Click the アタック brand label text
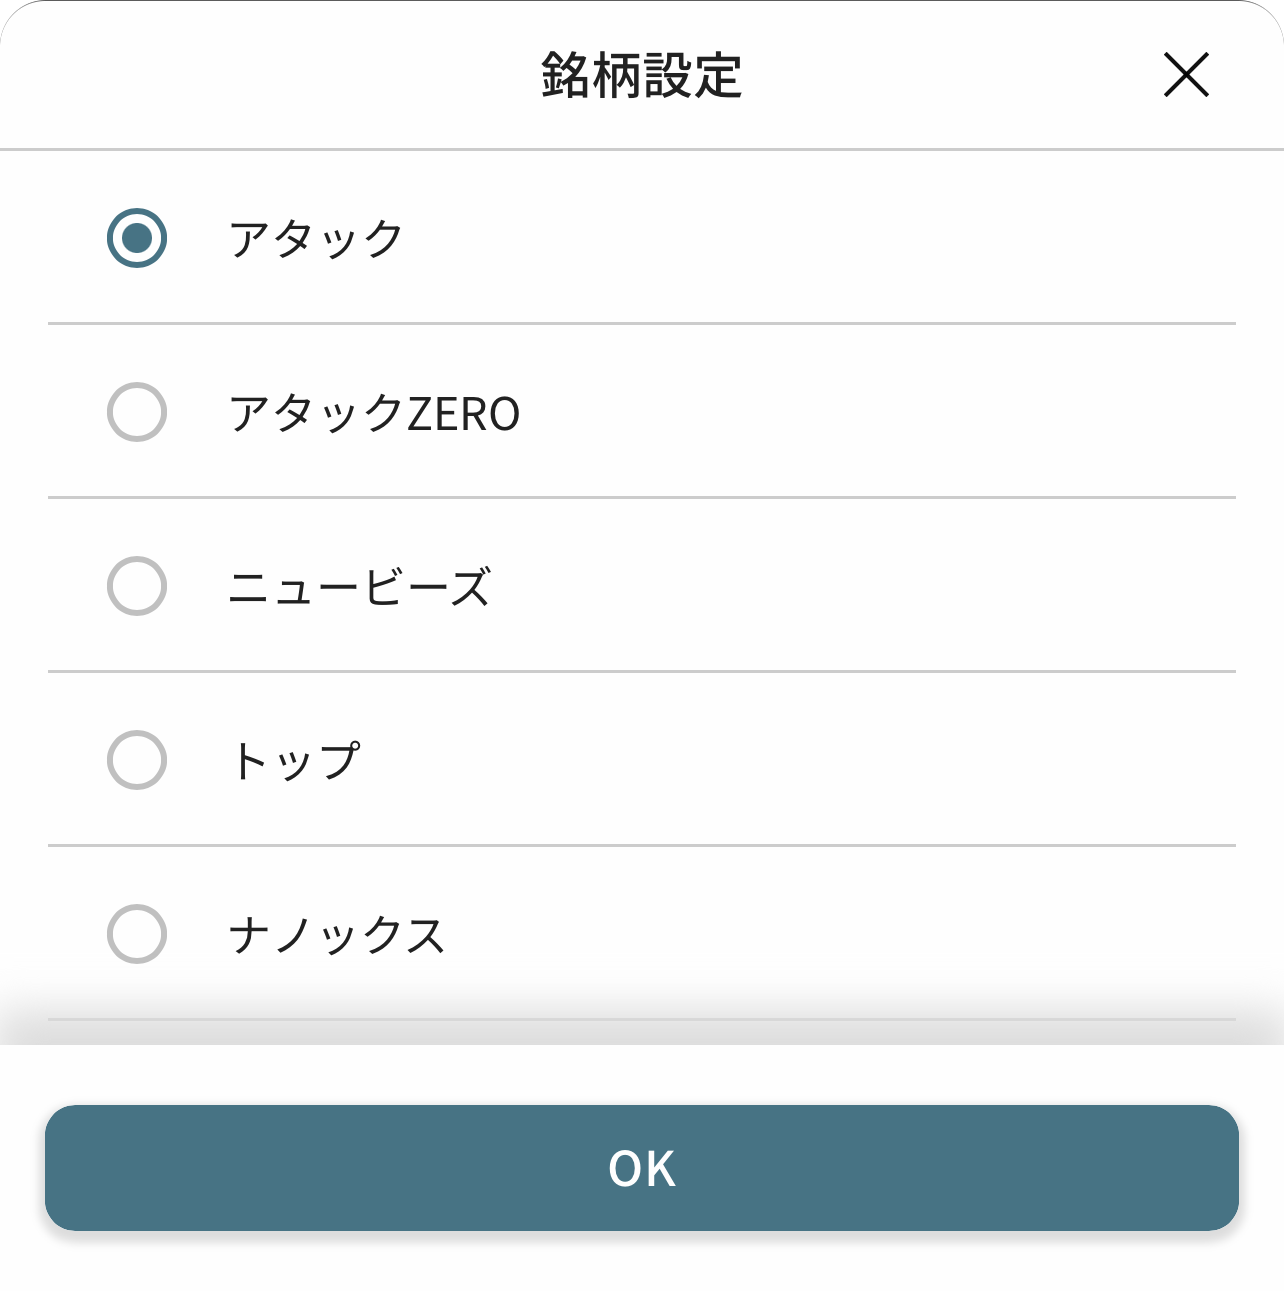This screenshot has width=1284, height=1291. (x=315, y=239)
